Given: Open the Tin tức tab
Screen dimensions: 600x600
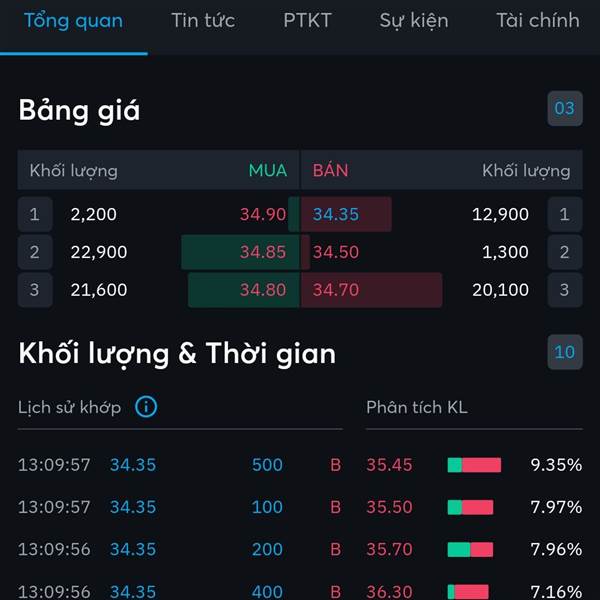Looking at the screenshot, I should [203, 21].
